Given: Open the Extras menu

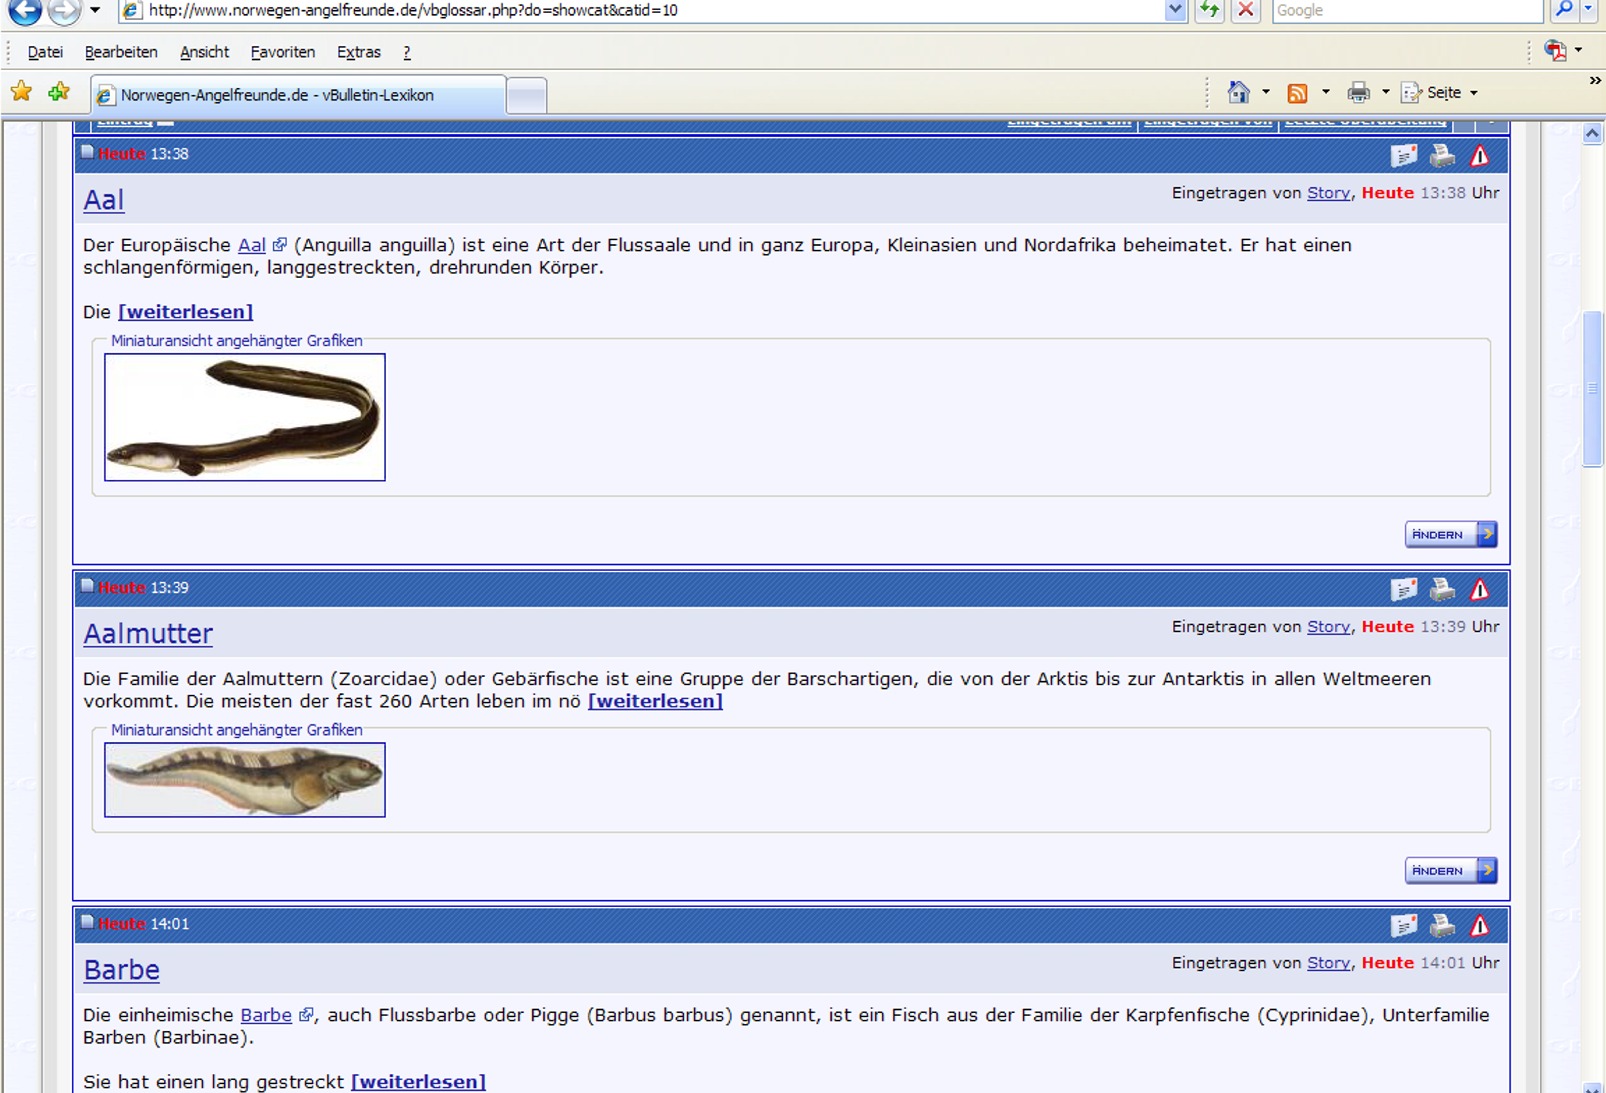Looking at the screenshot, I should coord(359,52).
